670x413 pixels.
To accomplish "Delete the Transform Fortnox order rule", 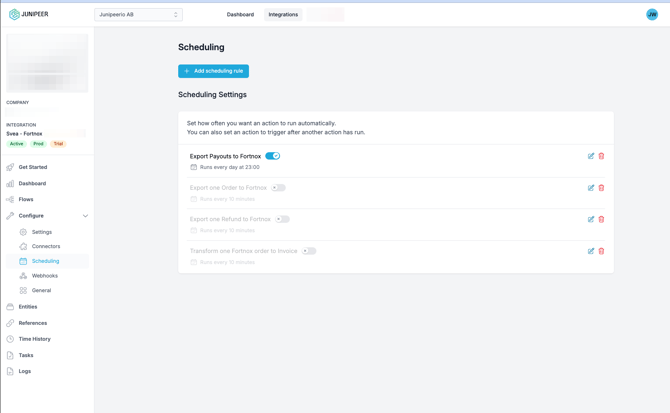I will click(601, 251).
